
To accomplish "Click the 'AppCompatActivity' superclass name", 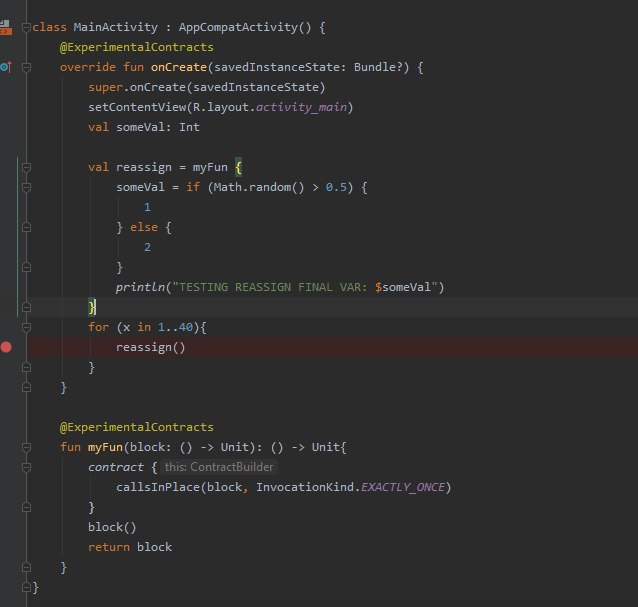I will click(238, 27).
